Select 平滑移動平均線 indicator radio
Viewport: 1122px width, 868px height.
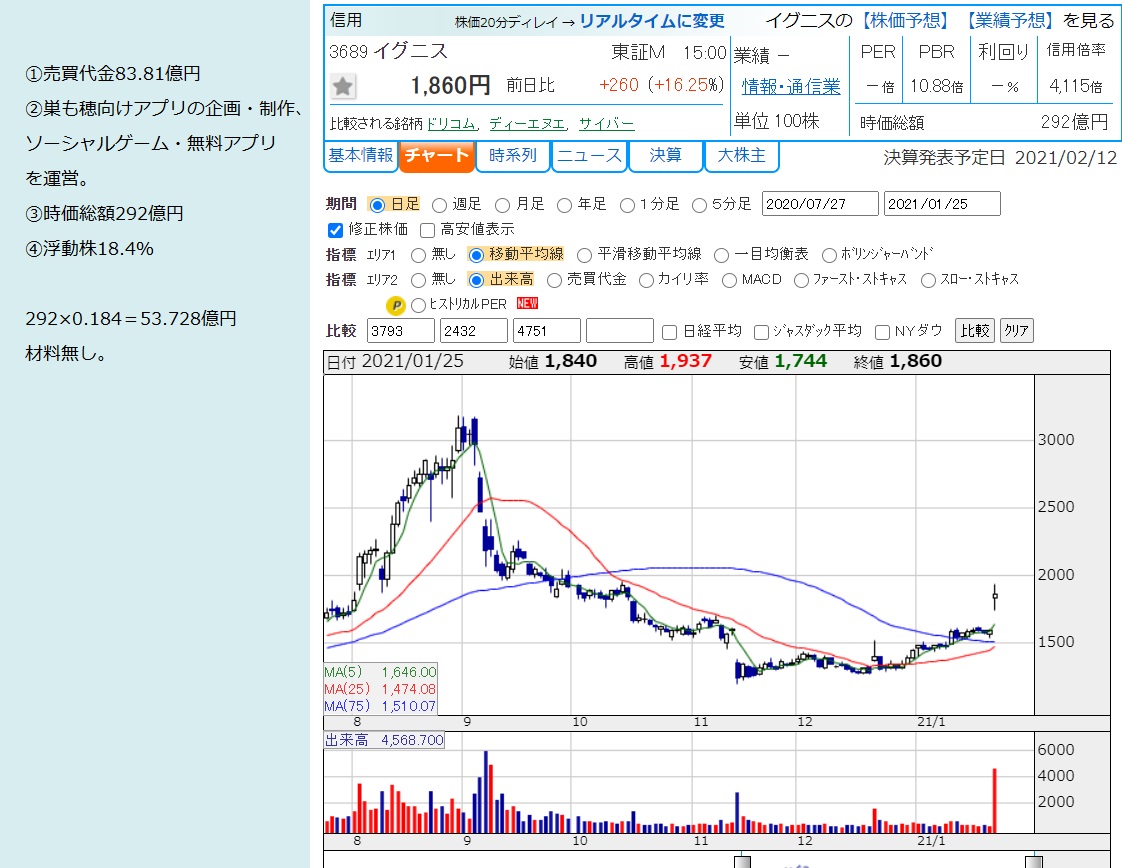point(585,255)
